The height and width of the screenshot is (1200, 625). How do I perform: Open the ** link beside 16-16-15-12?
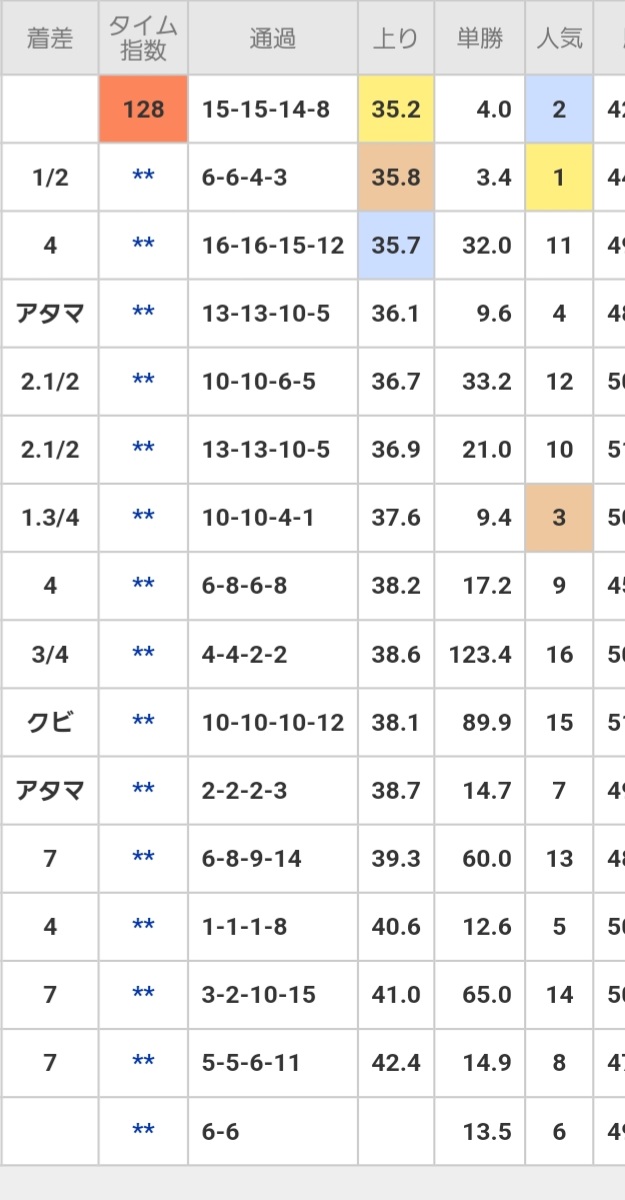(x=143, y=245)
